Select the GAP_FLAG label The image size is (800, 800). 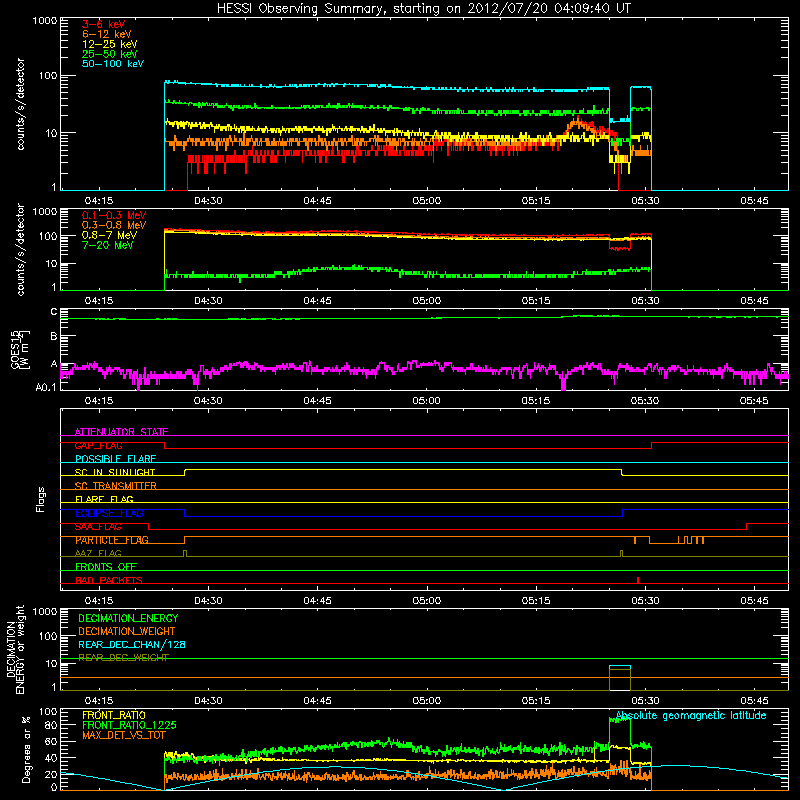pyautogui.click(x=98, y=445)
